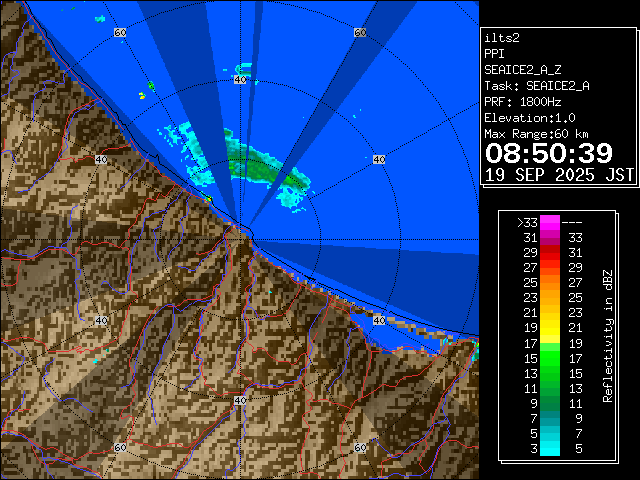Select the orange 25–27 dBZ legend color
The height and width of the screenshot is (480, 640).
tap(550, 283)
